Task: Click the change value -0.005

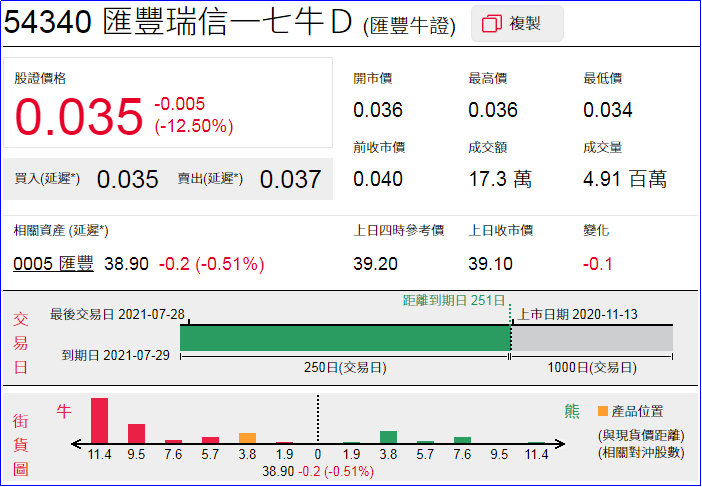Action: [x=180, y=104]
